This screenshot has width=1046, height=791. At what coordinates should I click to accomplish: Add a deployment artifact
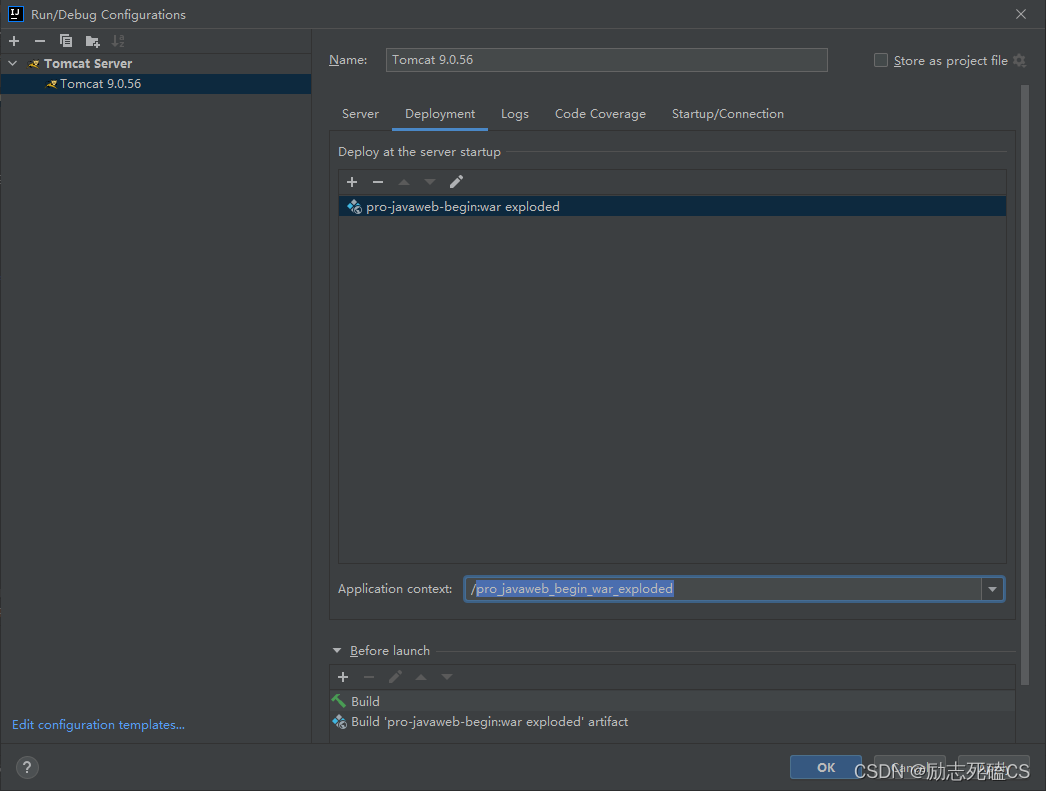click(x=352, y=182)
